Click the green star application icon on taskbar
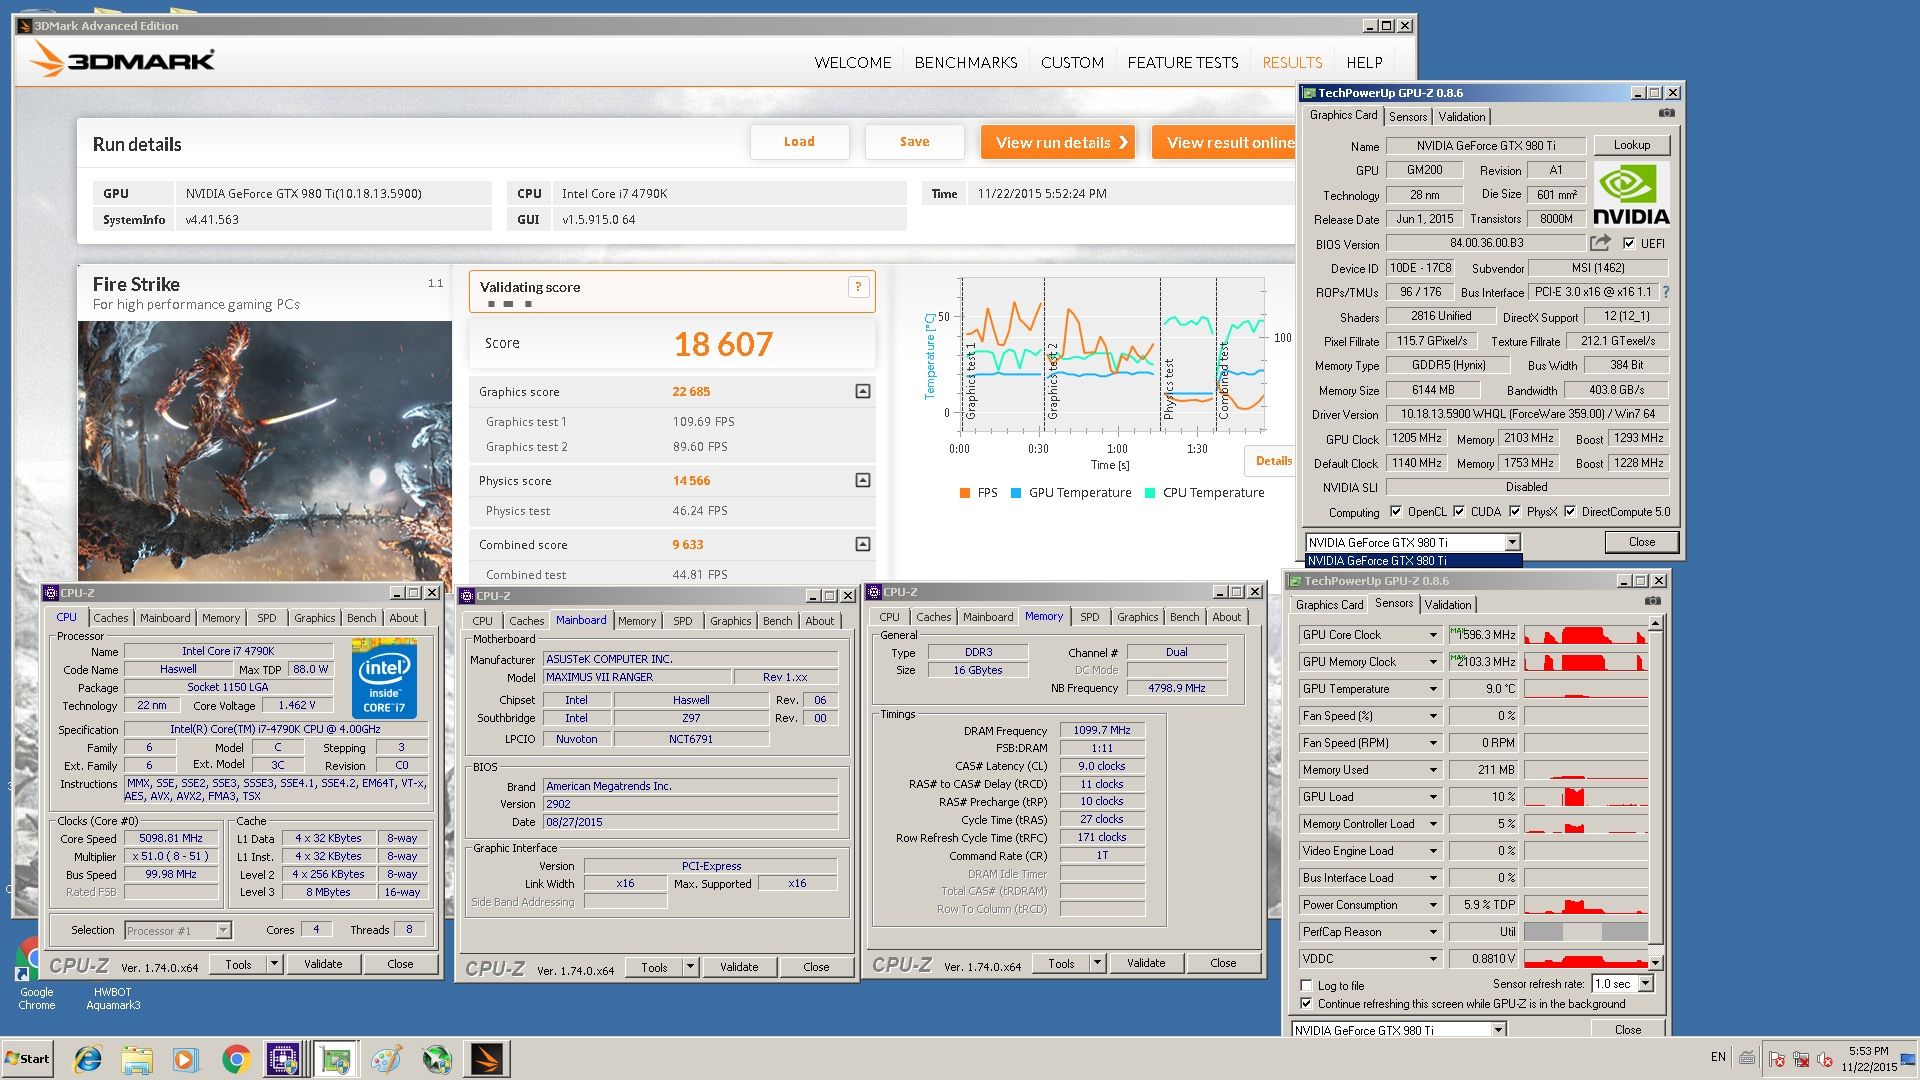Image resolution: width=1920 pixels, height=1080 pixels. tap(437, 1058)
